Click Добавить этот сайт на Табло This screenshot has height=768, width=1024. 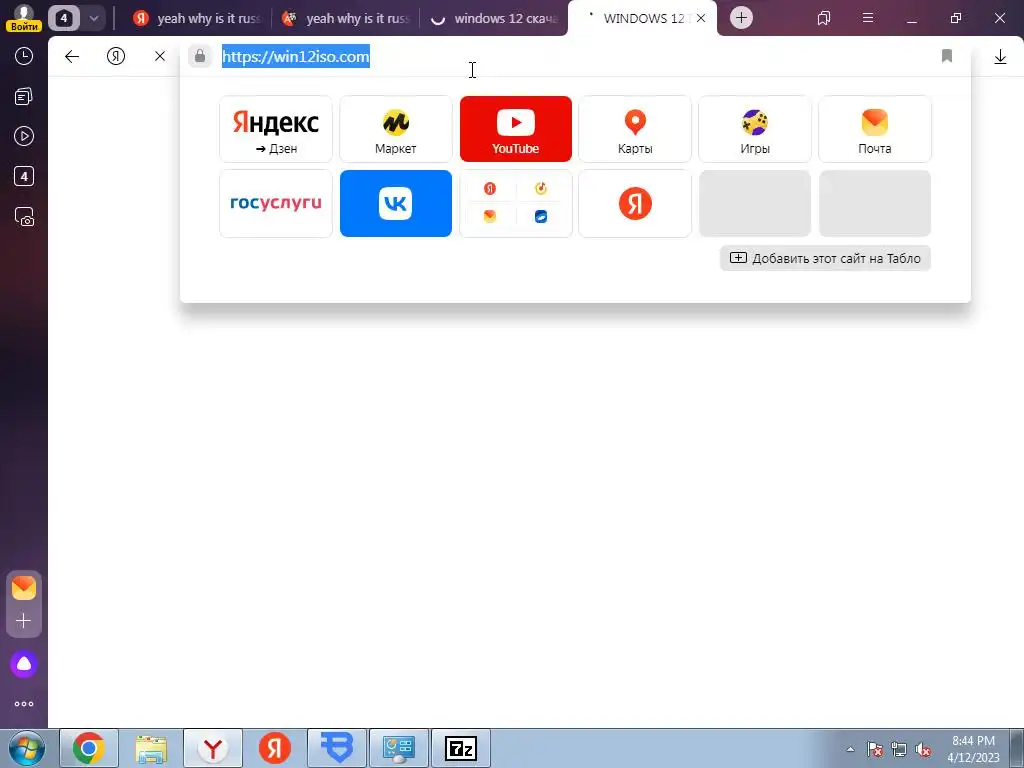[825, 258]
